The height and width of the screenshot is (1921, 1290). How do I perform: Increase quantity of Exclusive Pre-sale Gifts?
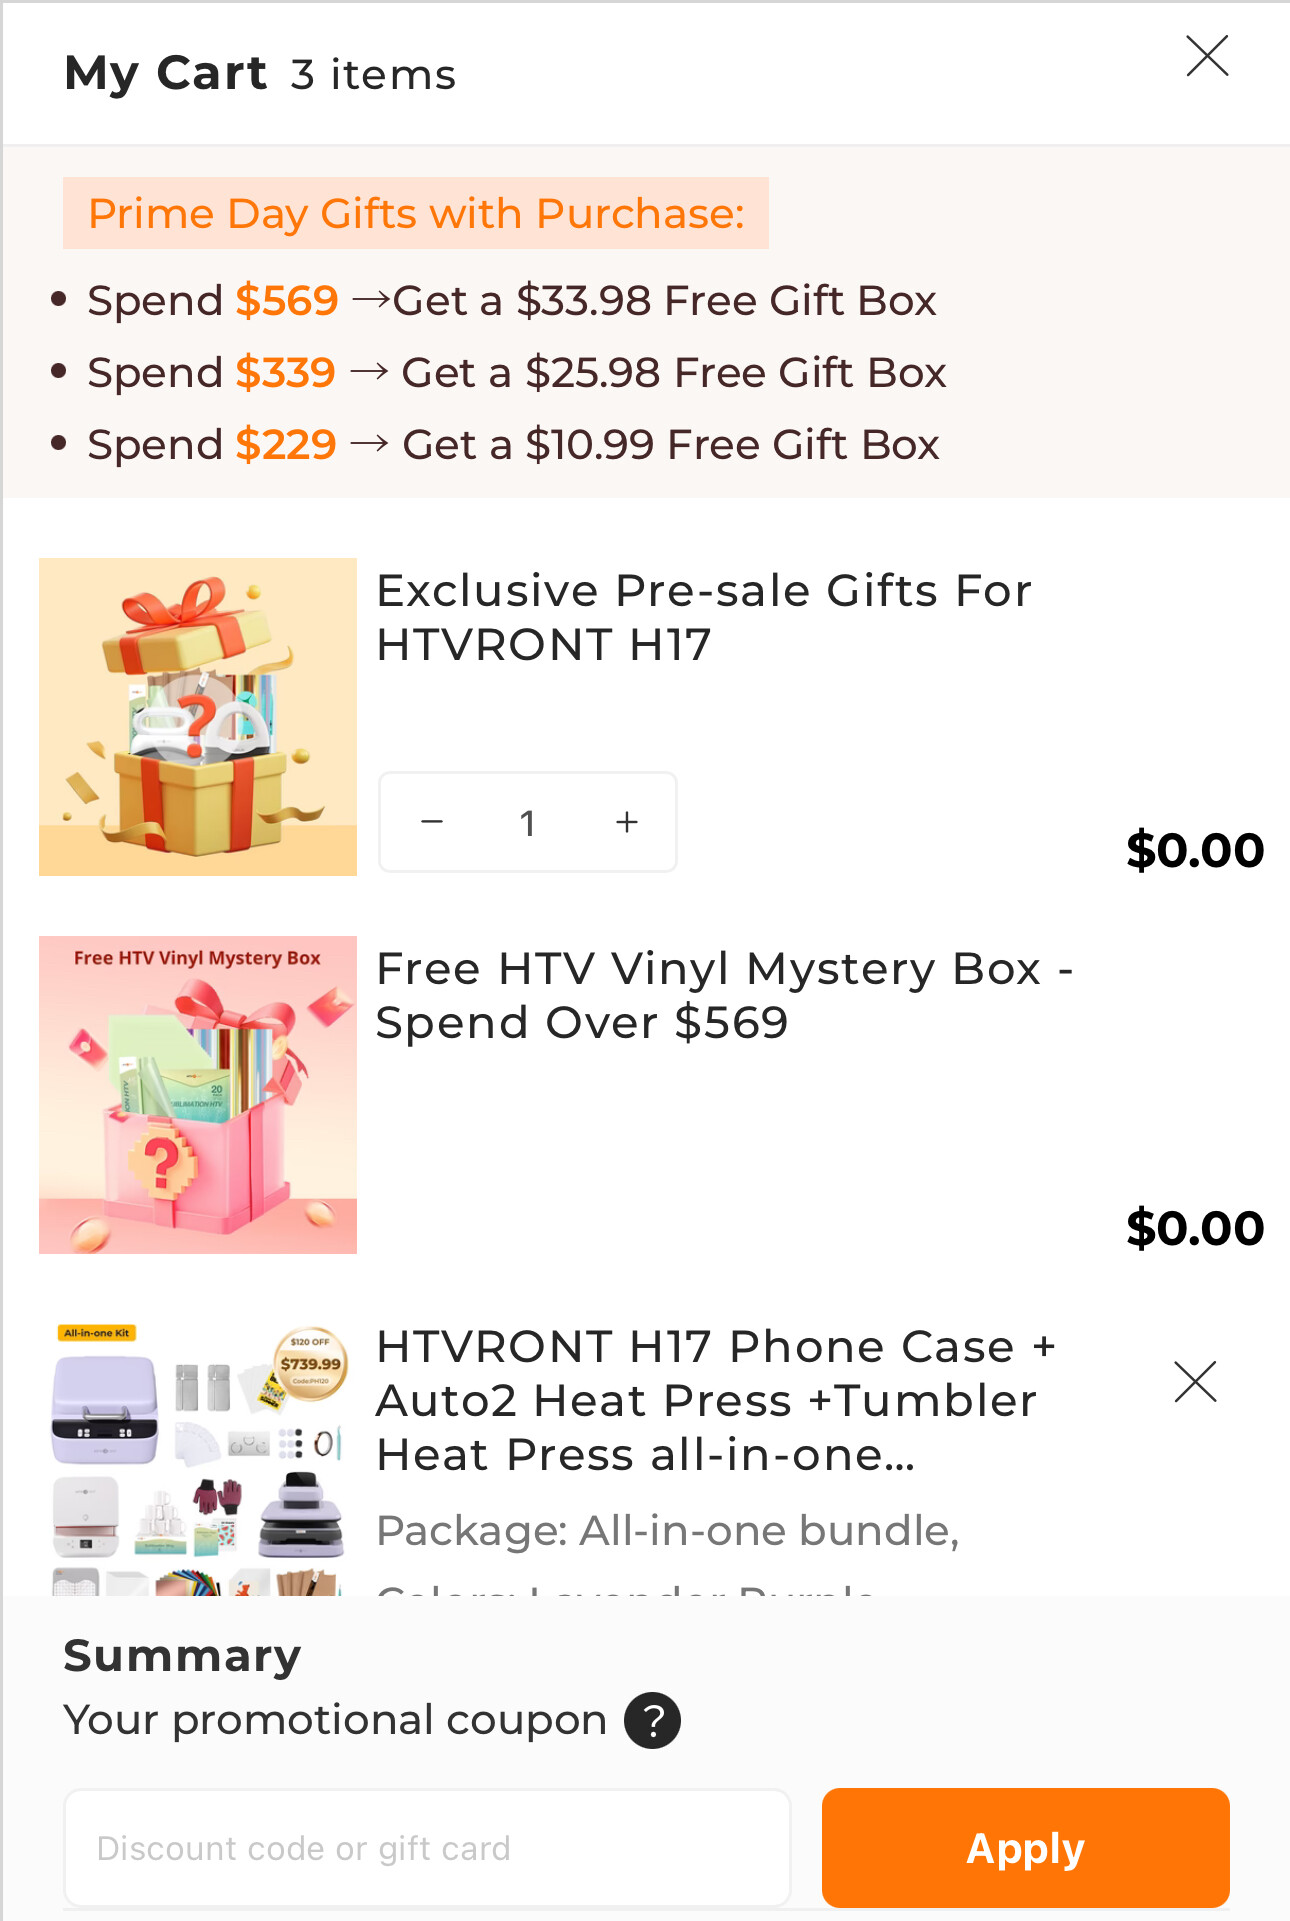pyautogui.click(x=627, y=822)
